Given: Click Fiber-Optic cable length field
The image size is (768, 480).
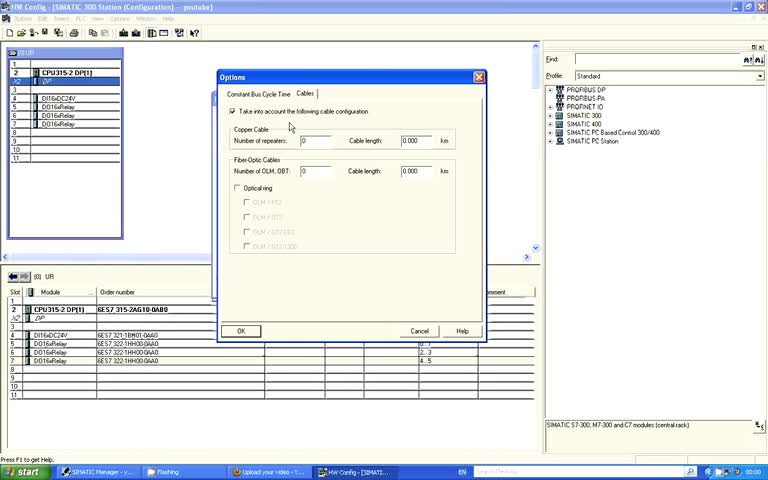Looking at the screenshot, I should [x=417, y=171].
